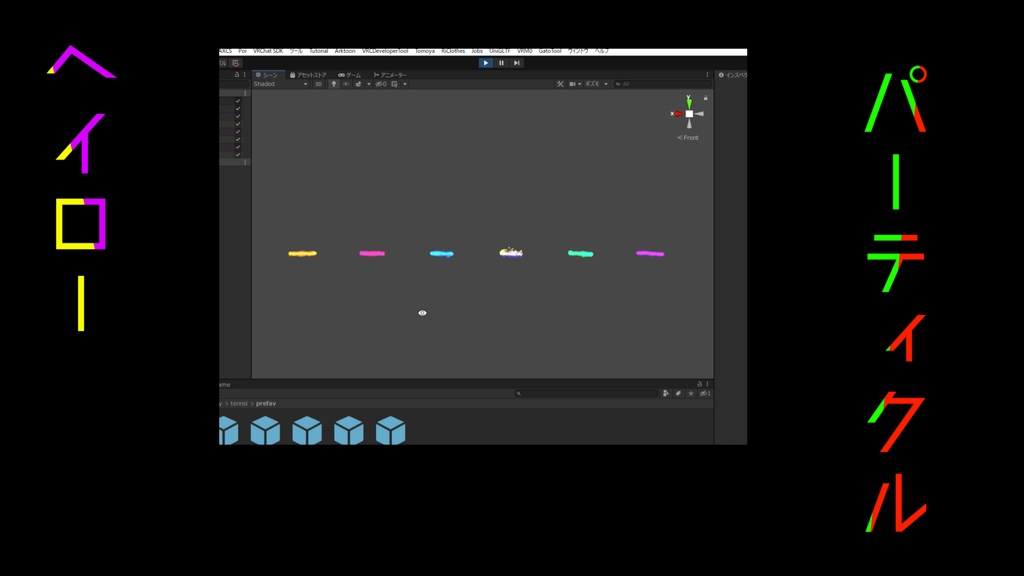
Task: Toggle the scene gizmo lock icon
Action: (705, 98)
